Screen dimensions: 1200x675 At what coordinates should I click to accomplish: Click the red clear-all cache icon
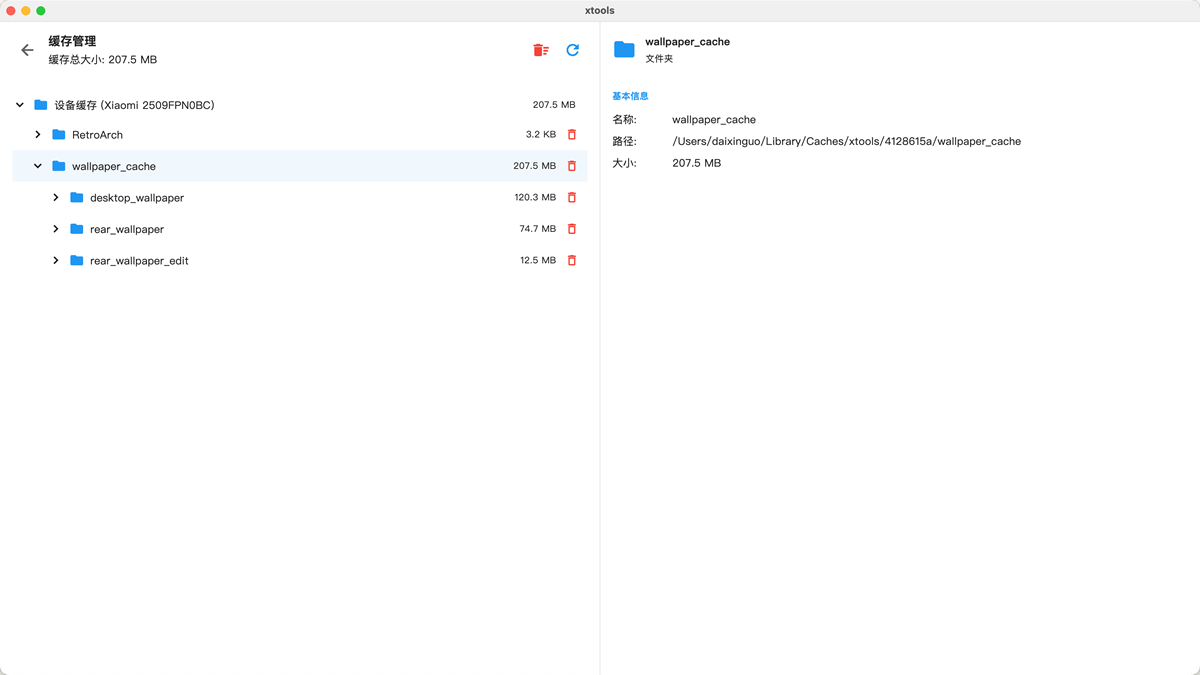click(540, 50)
